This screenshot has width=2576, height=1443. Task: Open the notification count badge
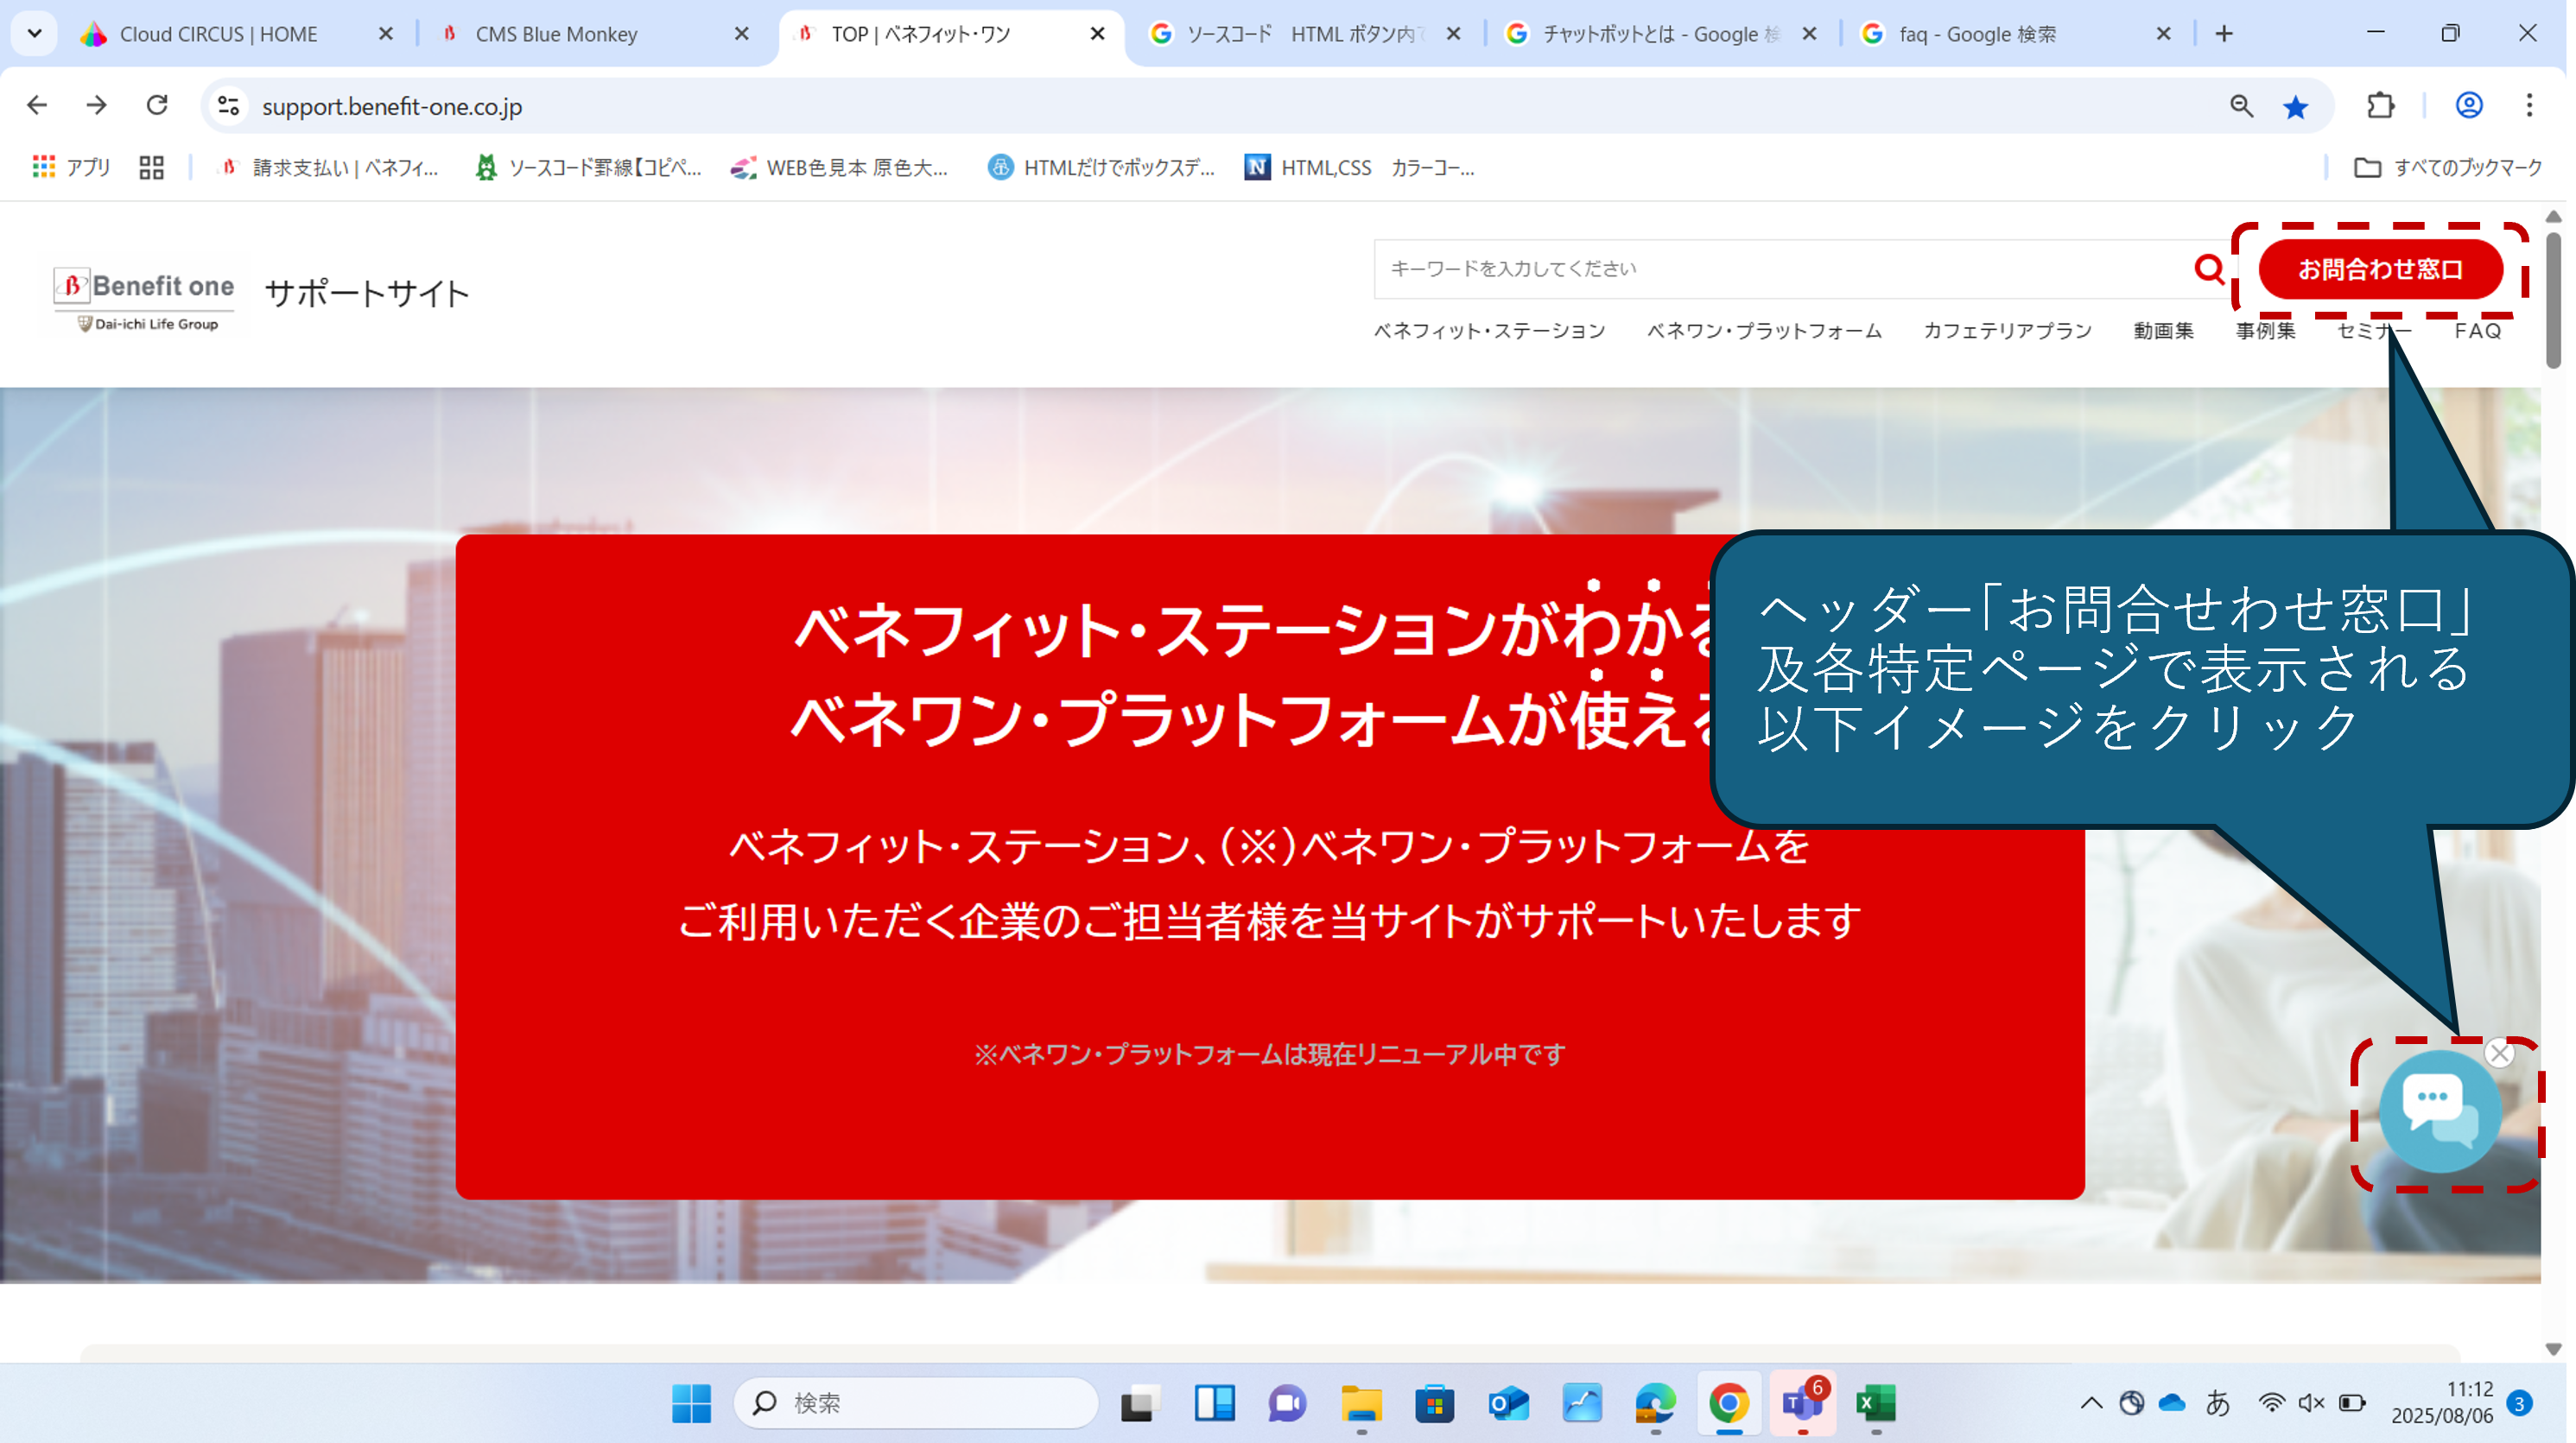(2519, 1403)
